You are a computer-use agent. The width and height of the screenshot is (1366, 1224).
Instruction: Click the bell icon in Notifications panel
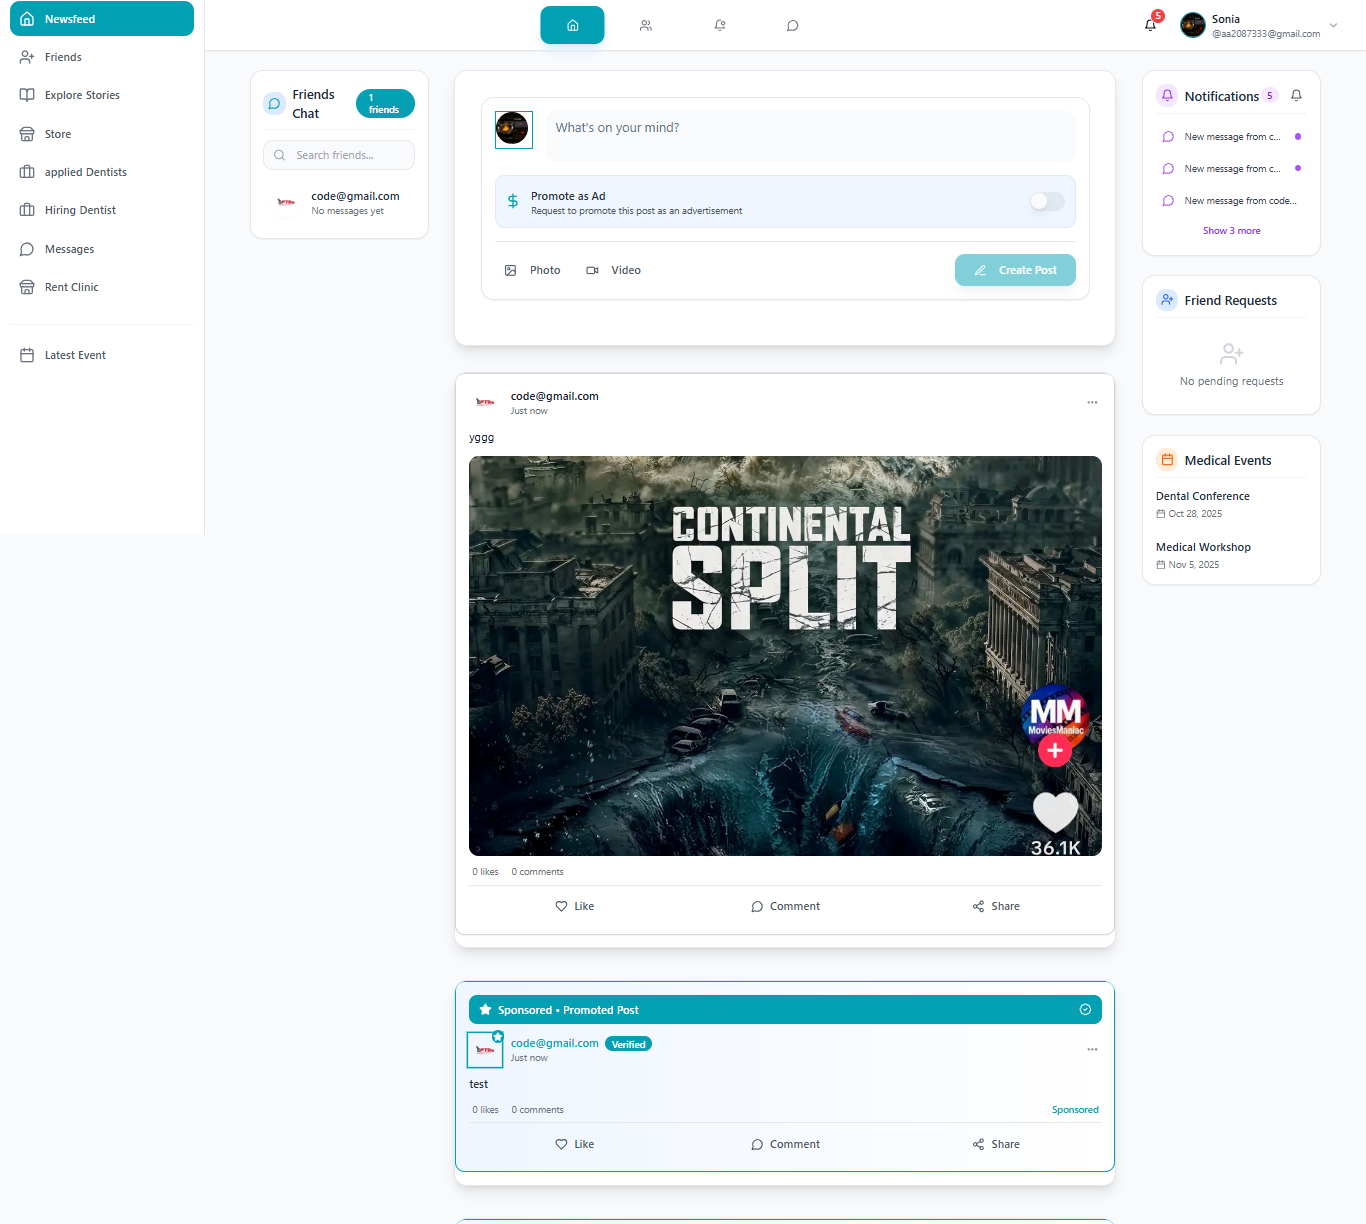click(1296, 96)
